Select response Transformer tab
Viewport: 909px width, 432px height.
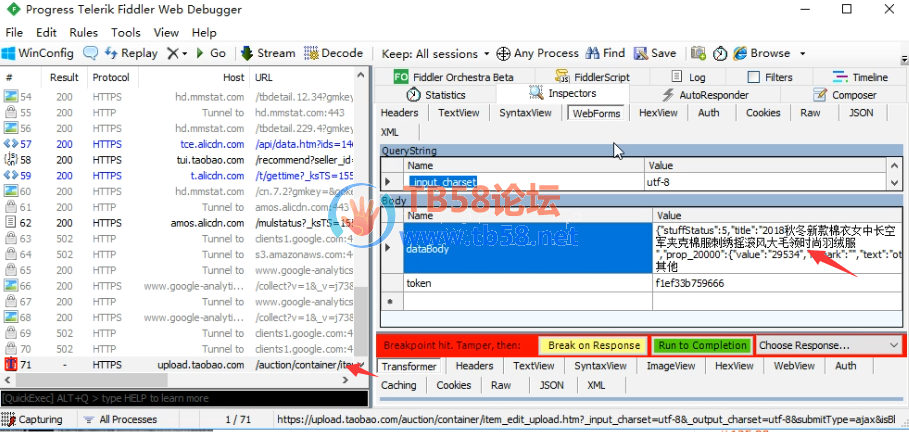tap(408, 366)
